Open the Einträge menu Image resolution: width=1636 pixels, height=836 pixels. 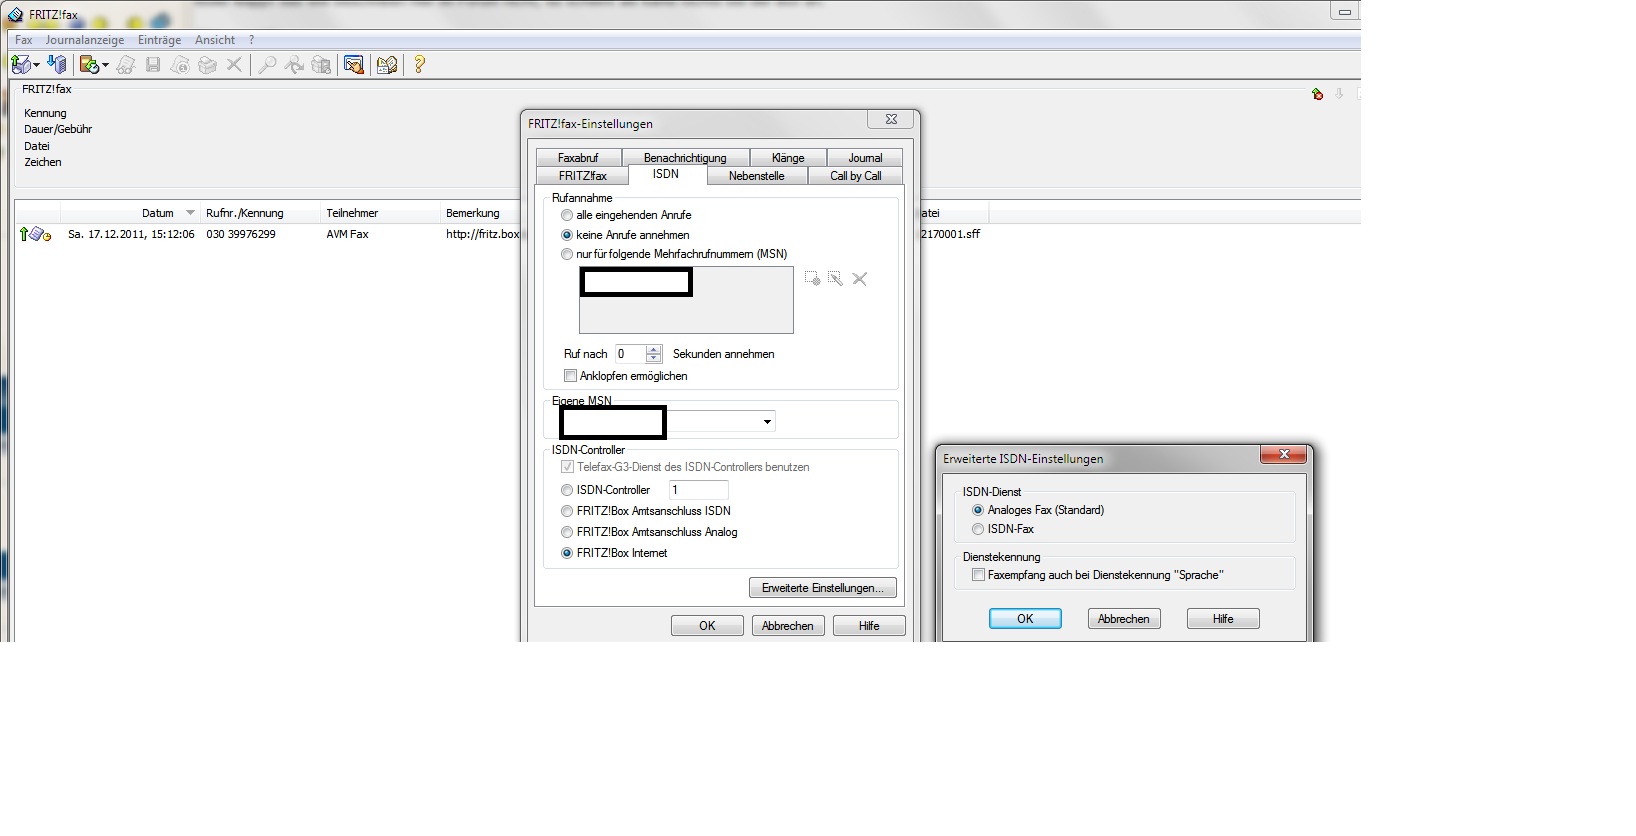(x=160, y=40)
